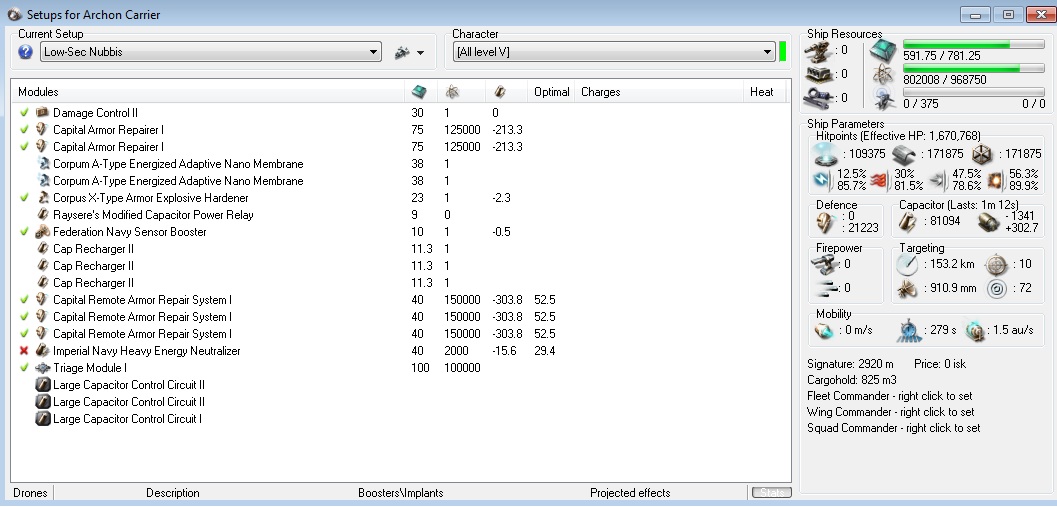Open the Drones tab
This screenshot has height=507, width=1057.
point(30,493)
